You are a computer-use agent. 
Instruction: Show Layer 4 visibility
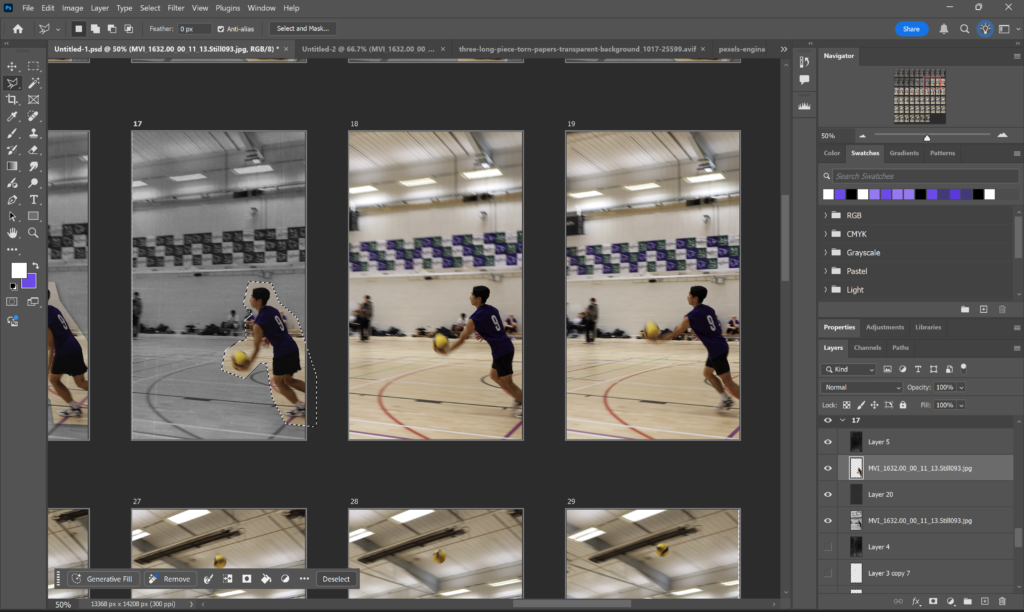coord(828,547)
